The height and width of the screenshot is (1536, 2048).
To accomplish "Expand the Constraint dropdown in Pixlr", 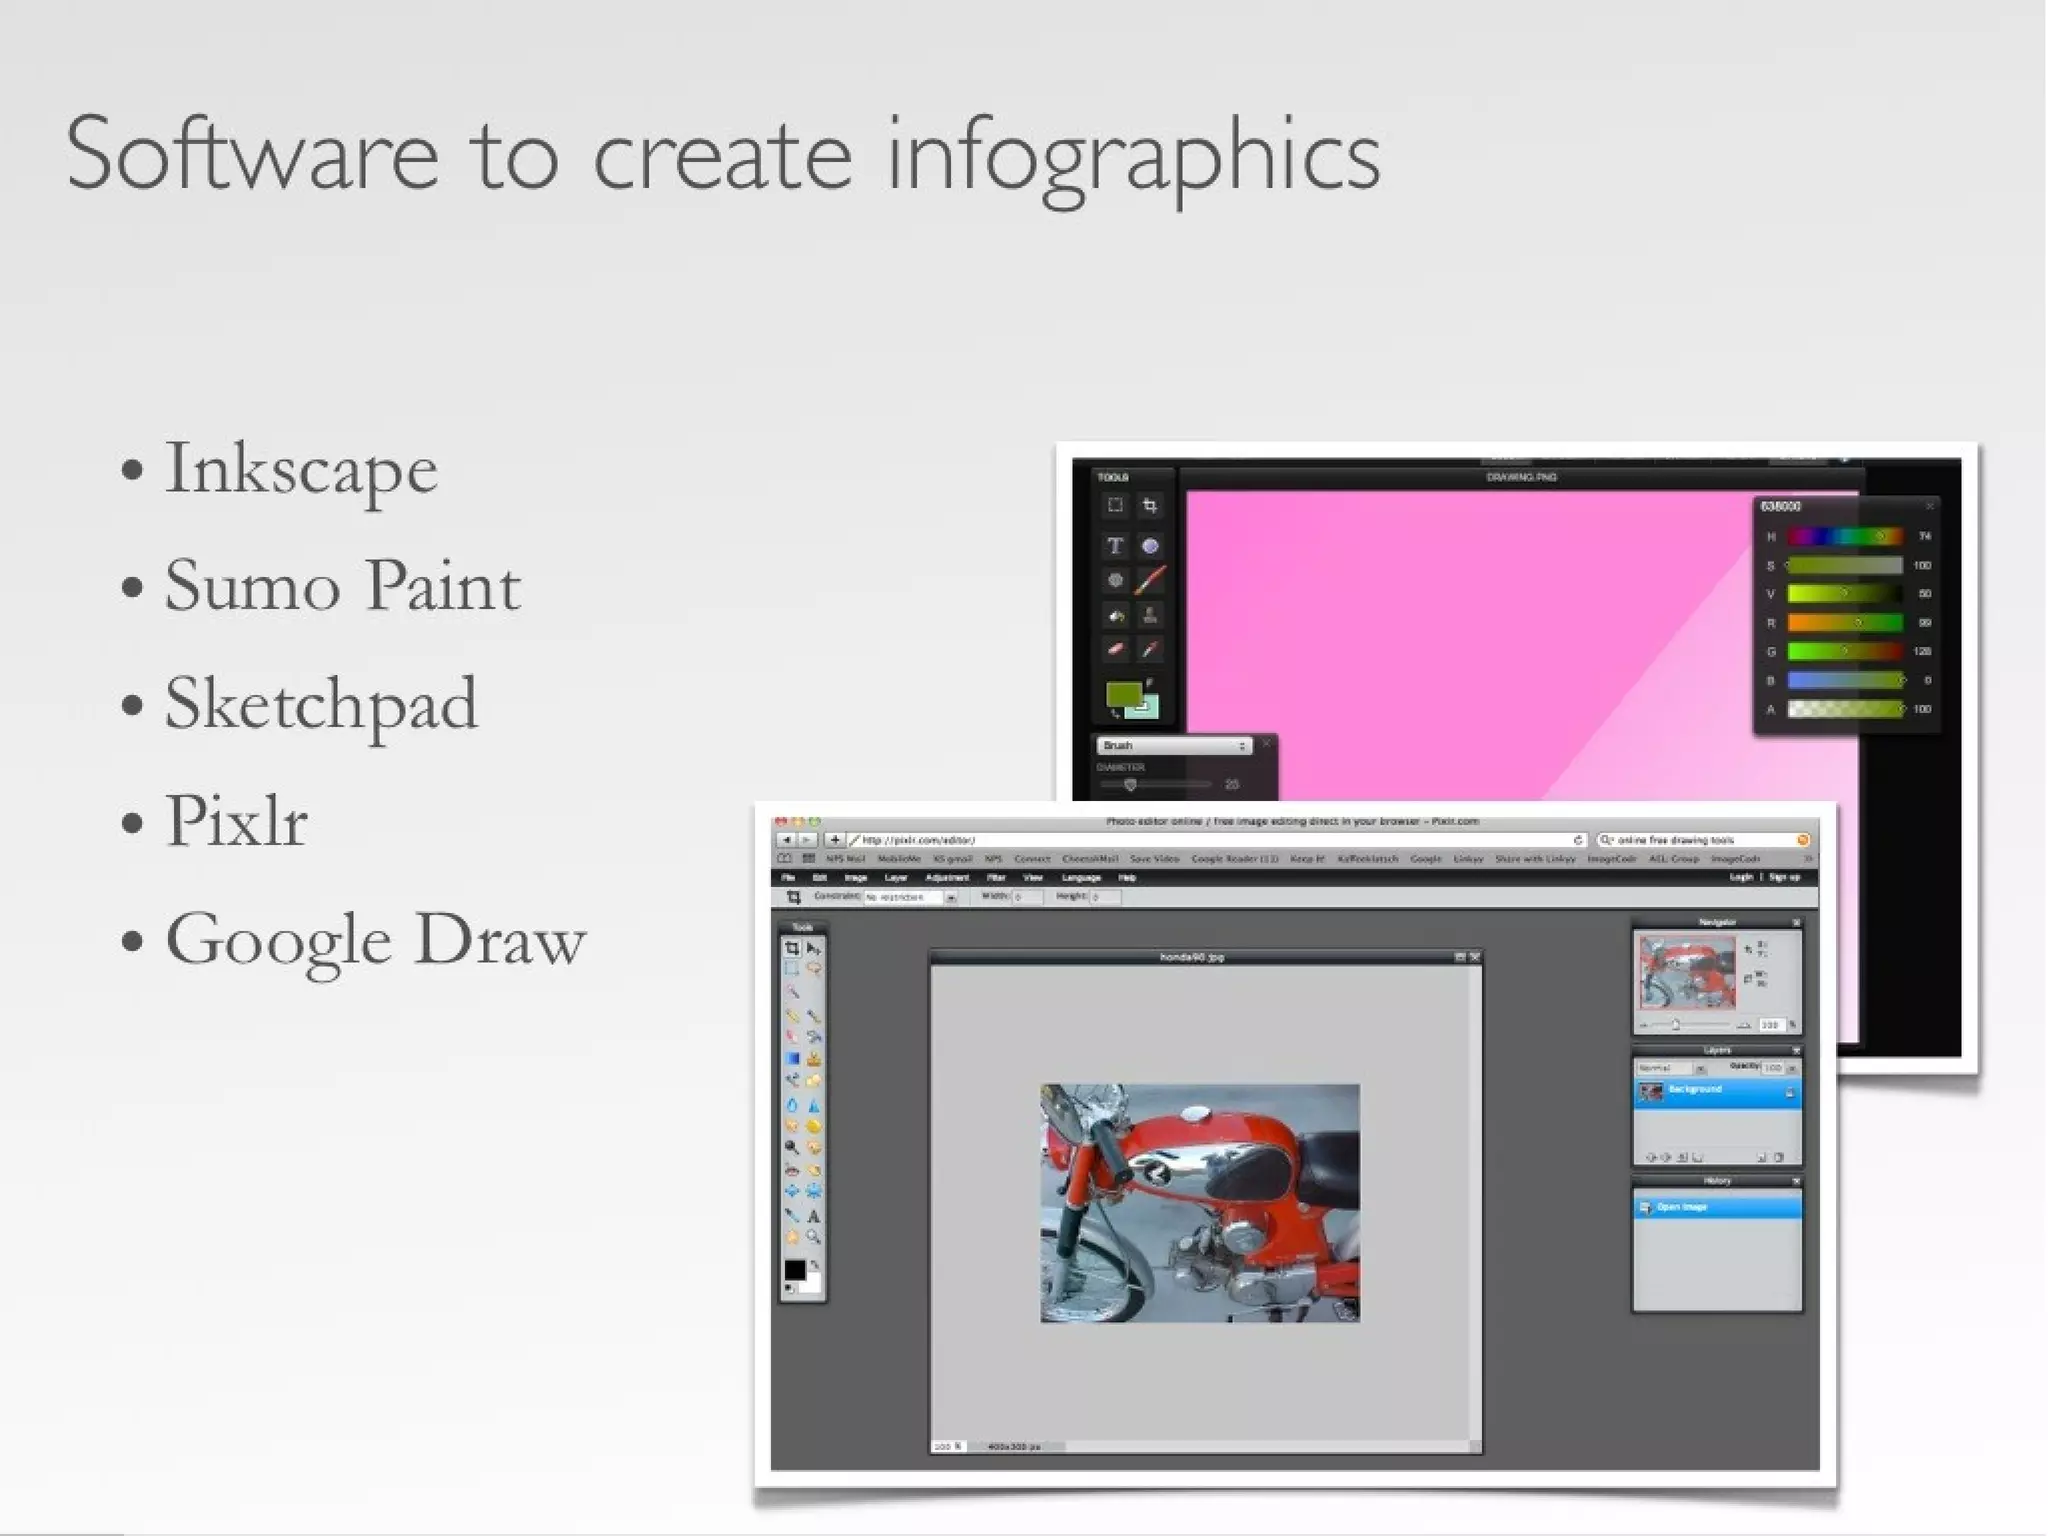I will pos(950,898).
